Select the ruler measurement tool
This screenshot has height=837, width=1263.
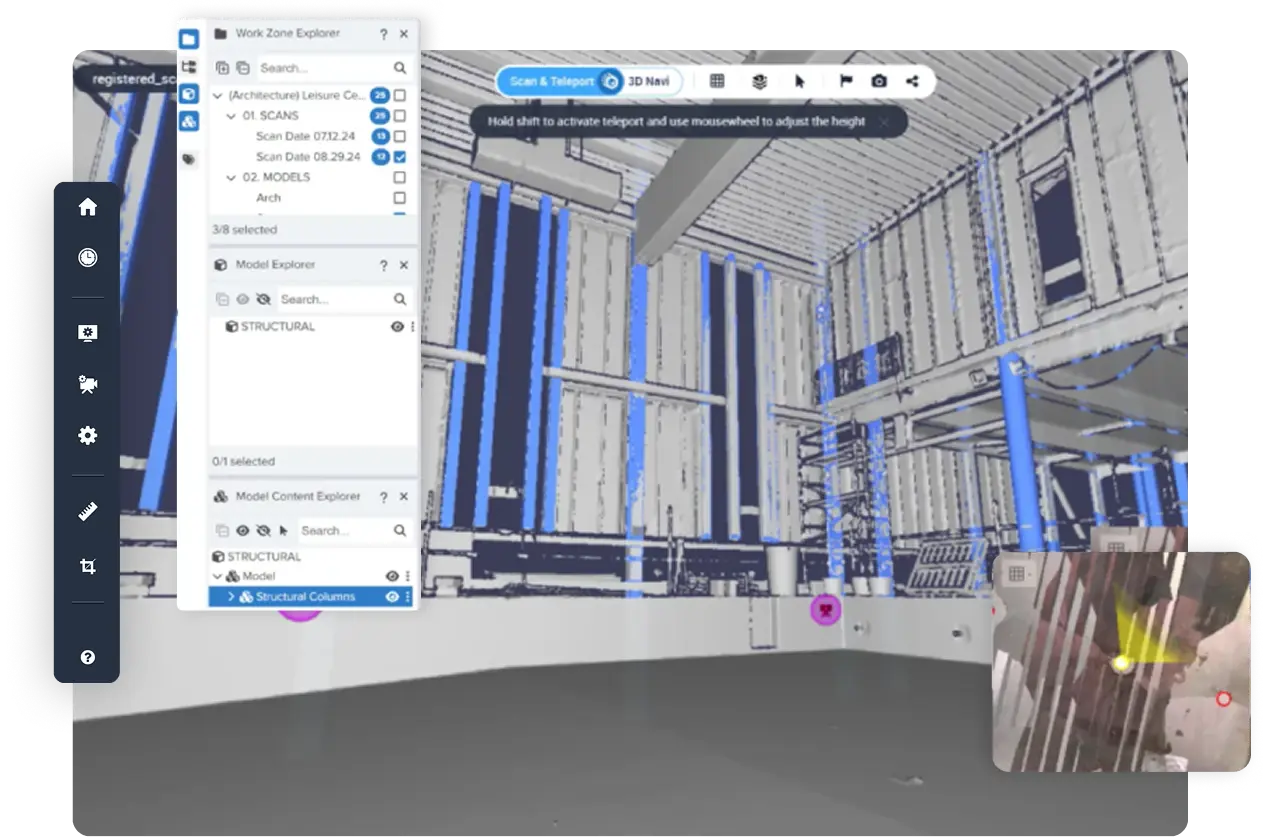tap(88, 513)
